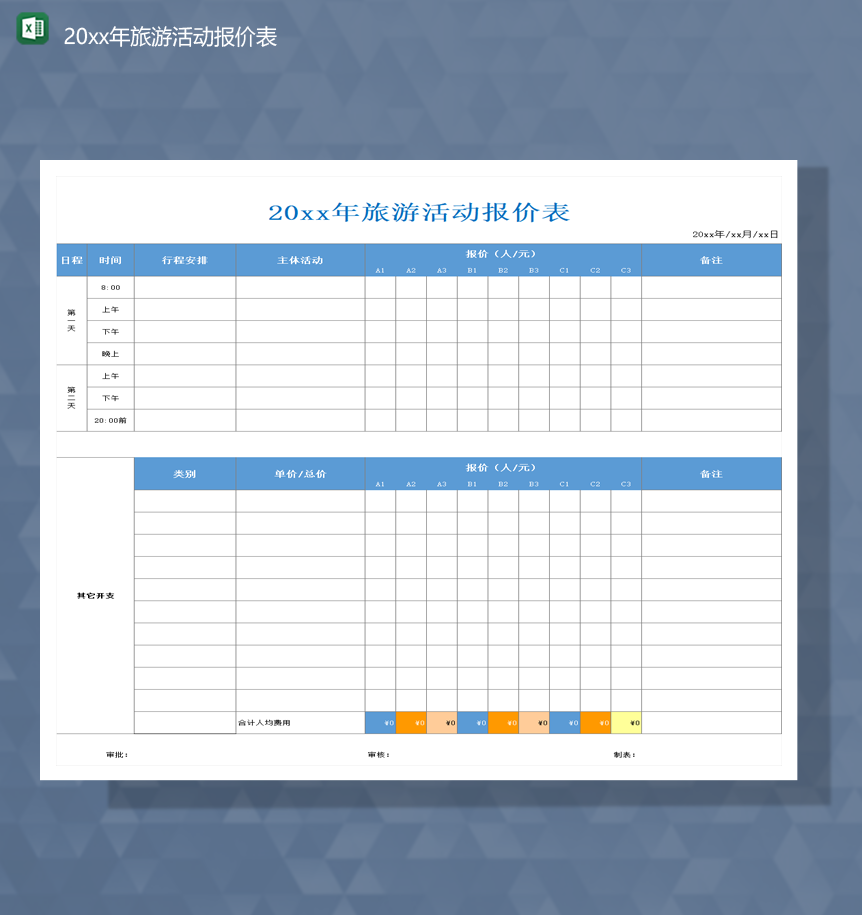862x915 pixels.
Task: Select the 时间 header cell
Action: pos(108,259)
